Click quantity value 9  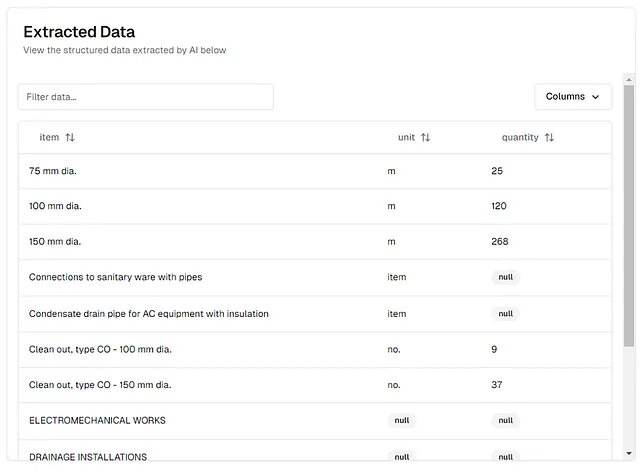[x=494, y=349]
